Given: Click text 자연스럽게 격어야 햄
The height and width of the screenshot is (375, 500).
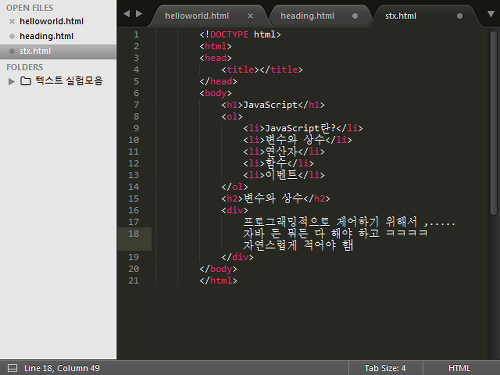Looking at the screenshot, I should (x=298, y=245).
